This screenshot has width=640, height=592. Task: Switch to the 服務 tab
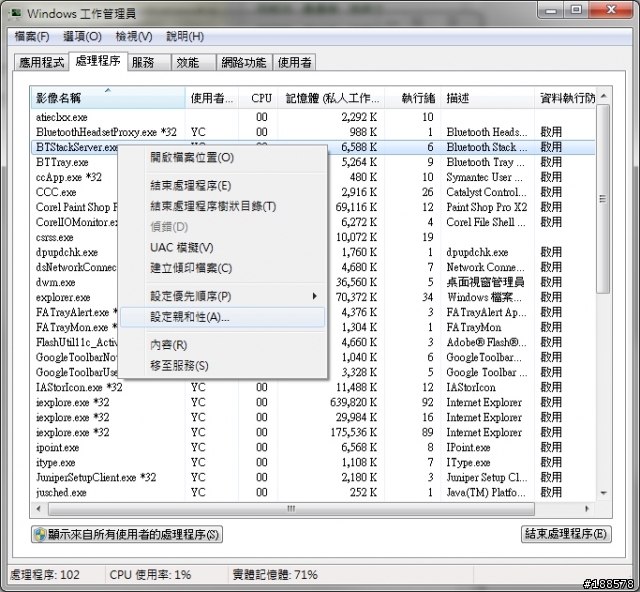(149, 62)
